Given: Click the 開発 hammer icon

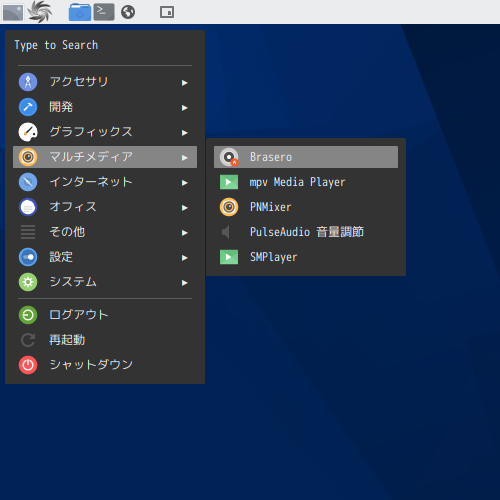Looking at the screenshot, I should click(x=28, y=107).
